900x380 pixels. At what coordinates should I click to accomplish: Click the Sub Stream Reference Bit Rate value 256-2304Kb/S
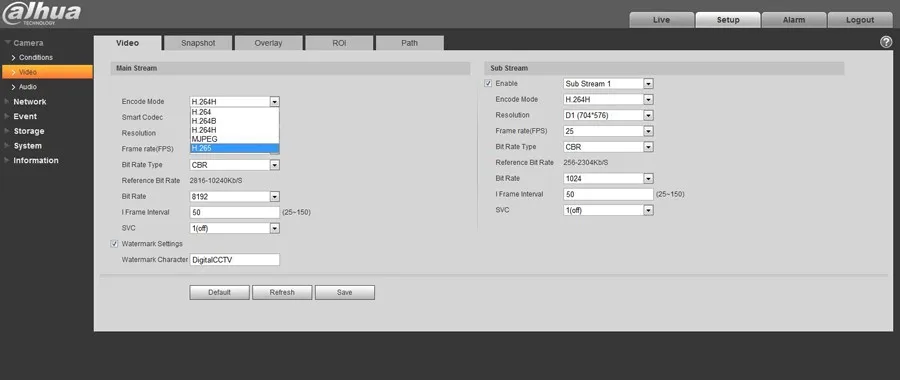click(x=586, y=163)
